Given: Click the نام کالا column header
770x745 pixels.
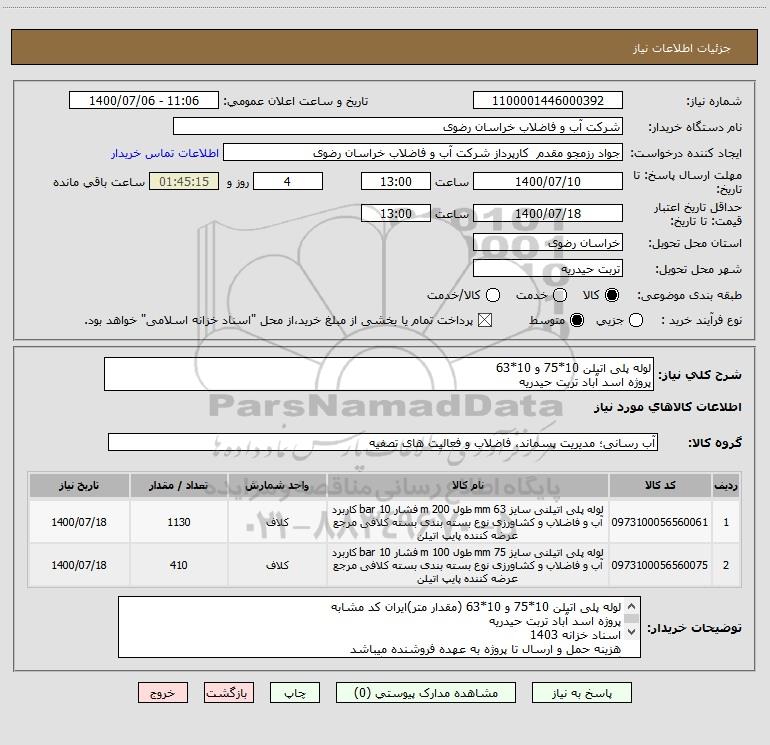Looking at the screenshot, I should click(x=468, y=485).
